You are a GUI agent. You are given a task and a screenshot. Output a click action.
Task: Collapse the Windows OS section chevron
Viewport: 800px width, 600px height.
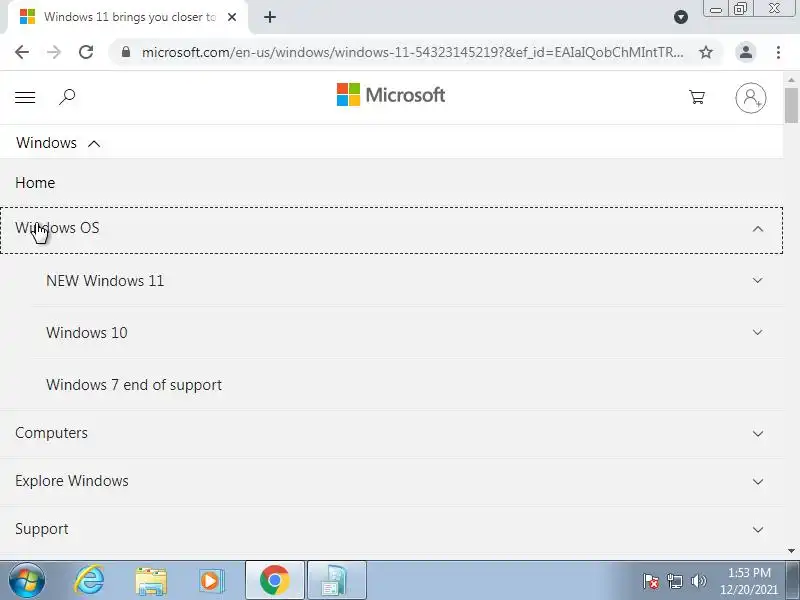click(x=758, y=229)
